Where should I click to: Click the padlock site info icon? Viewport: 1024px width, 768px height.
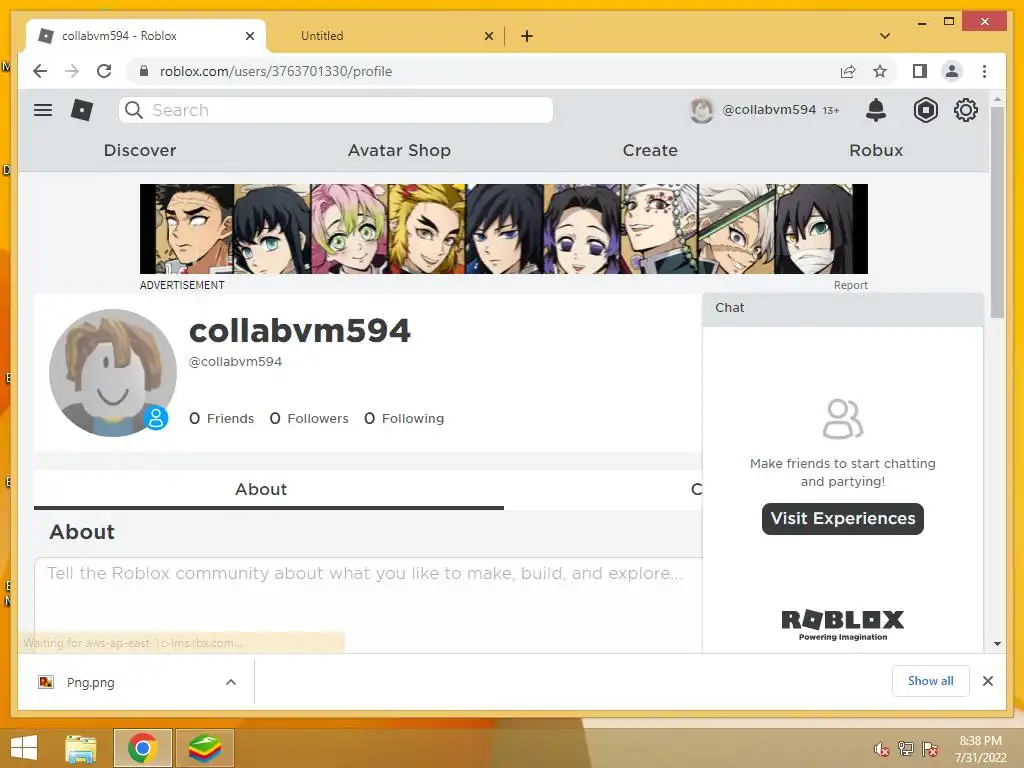144,71
